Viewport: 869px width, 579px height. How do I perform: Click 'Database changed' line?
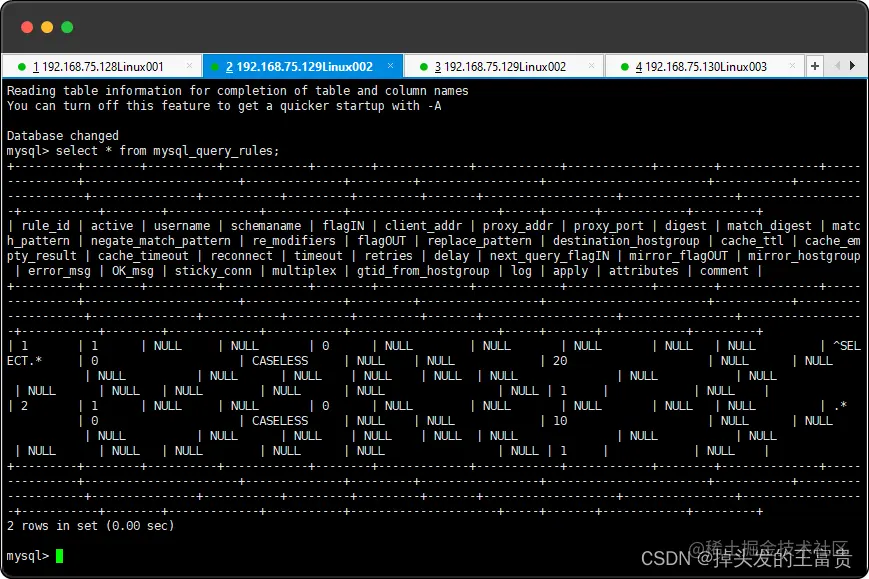pyautogui.click(x=63, y=136)
